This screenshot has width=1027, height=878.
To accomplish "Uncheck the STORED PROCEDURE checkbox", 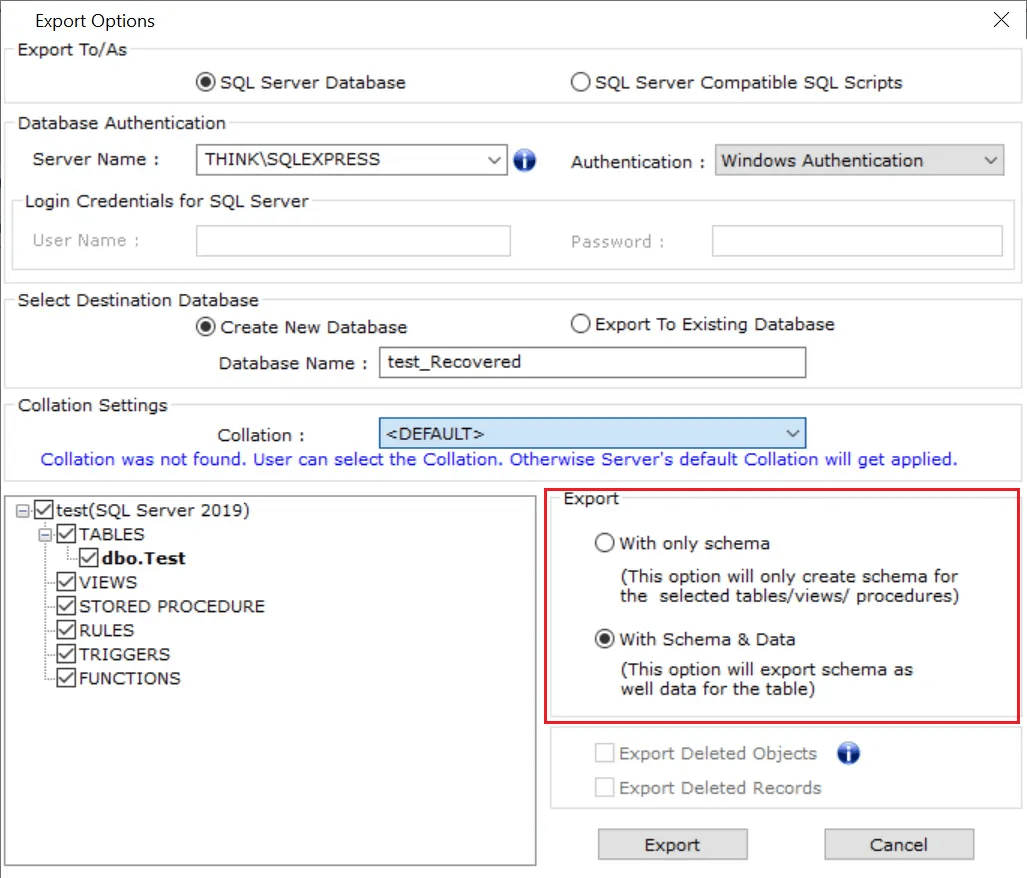I will coord(66,606).
